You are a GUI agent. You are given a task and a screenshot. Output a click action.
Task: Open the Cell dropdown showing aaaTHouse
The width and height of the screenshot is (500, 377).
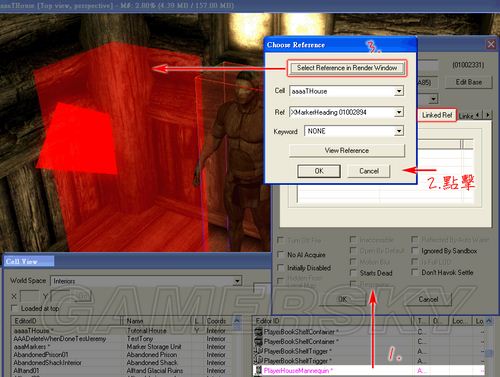click(399, 91)
